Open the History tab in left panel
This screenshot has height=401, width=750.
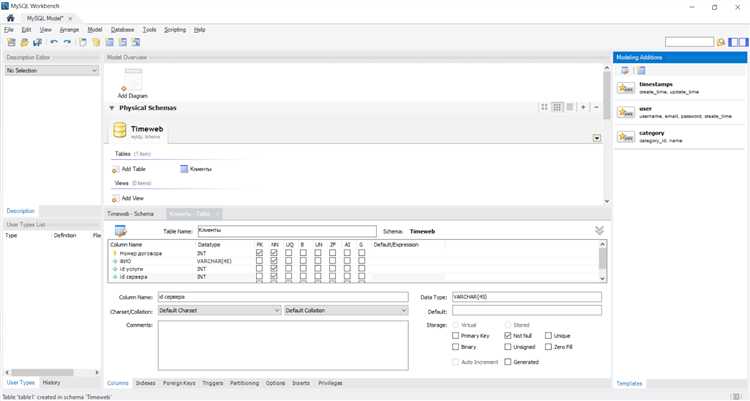(51, 383)
